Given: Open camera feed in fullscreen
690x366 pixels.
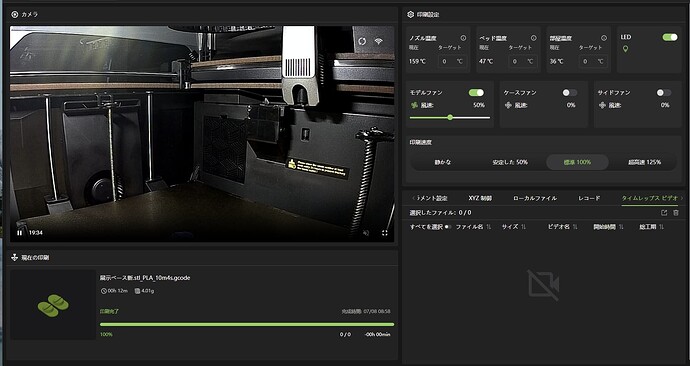Looking at the screenshot, I should [x=385, y=233].
